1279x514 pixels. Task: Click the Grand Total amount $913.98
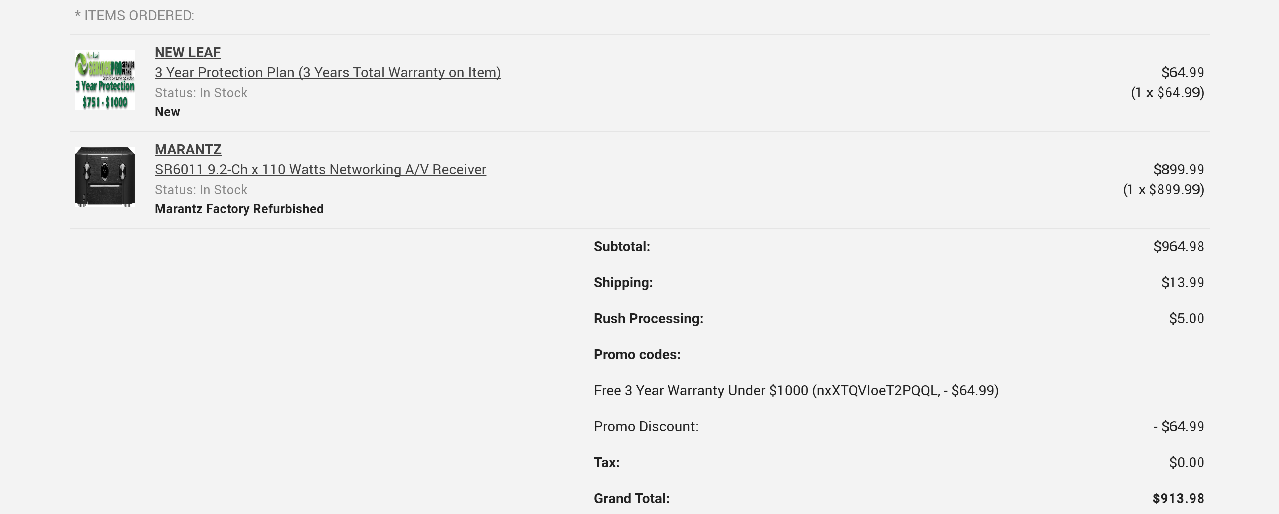[x=1178, y=499]
